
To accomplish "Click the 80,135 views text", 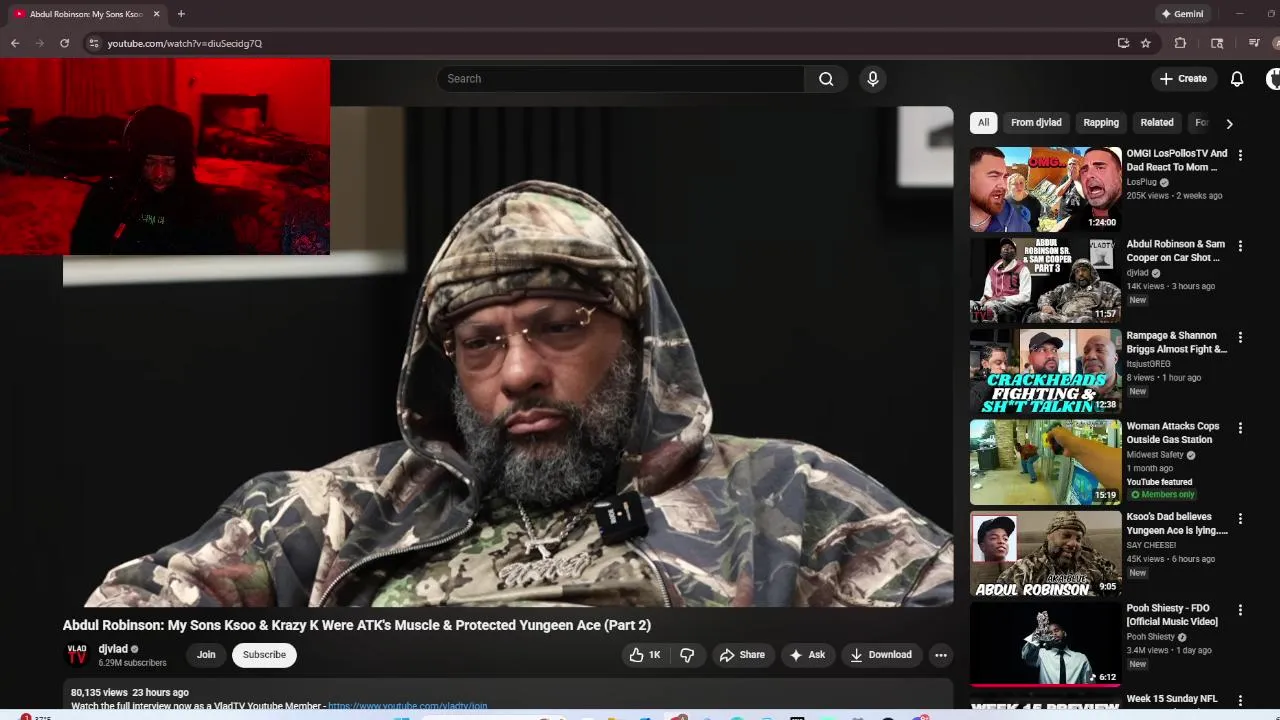I will point(99,692).
